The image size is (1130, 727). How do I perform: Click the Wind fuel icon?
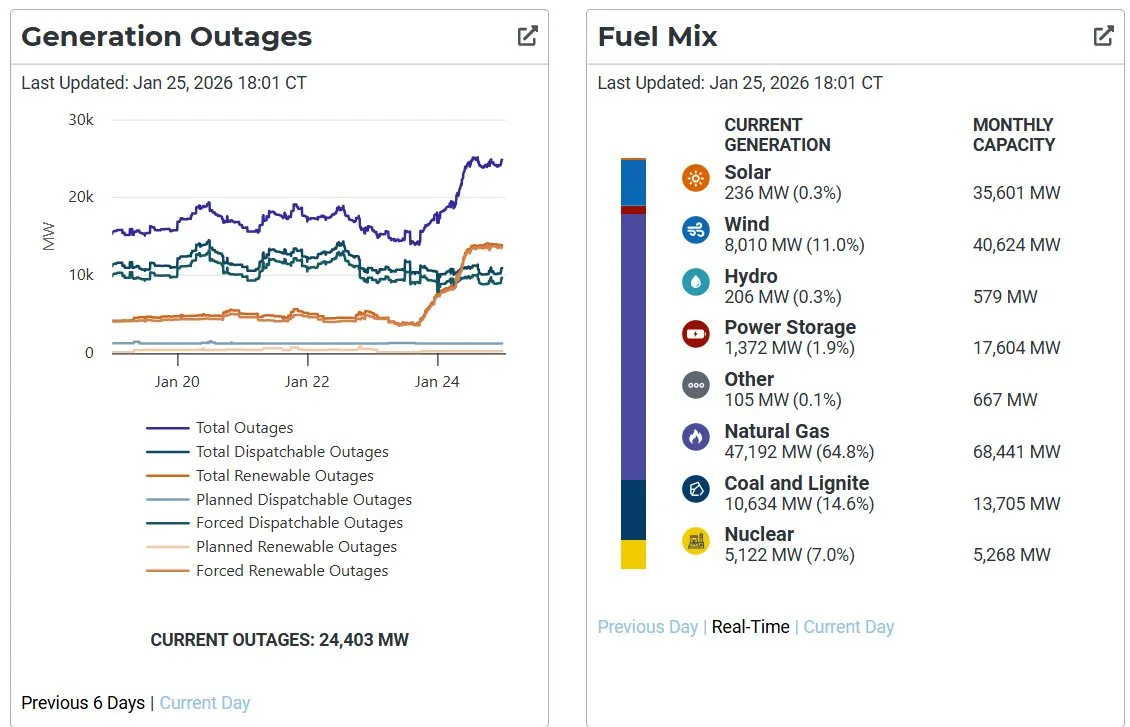(696, 229)
